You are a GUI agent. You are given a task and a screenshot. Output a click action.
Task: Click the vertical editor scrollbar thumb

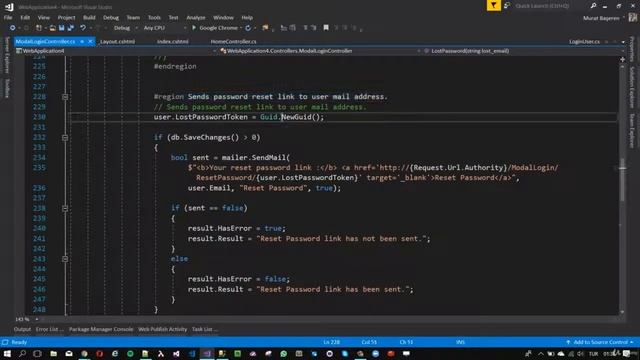[x=622, y=180]
